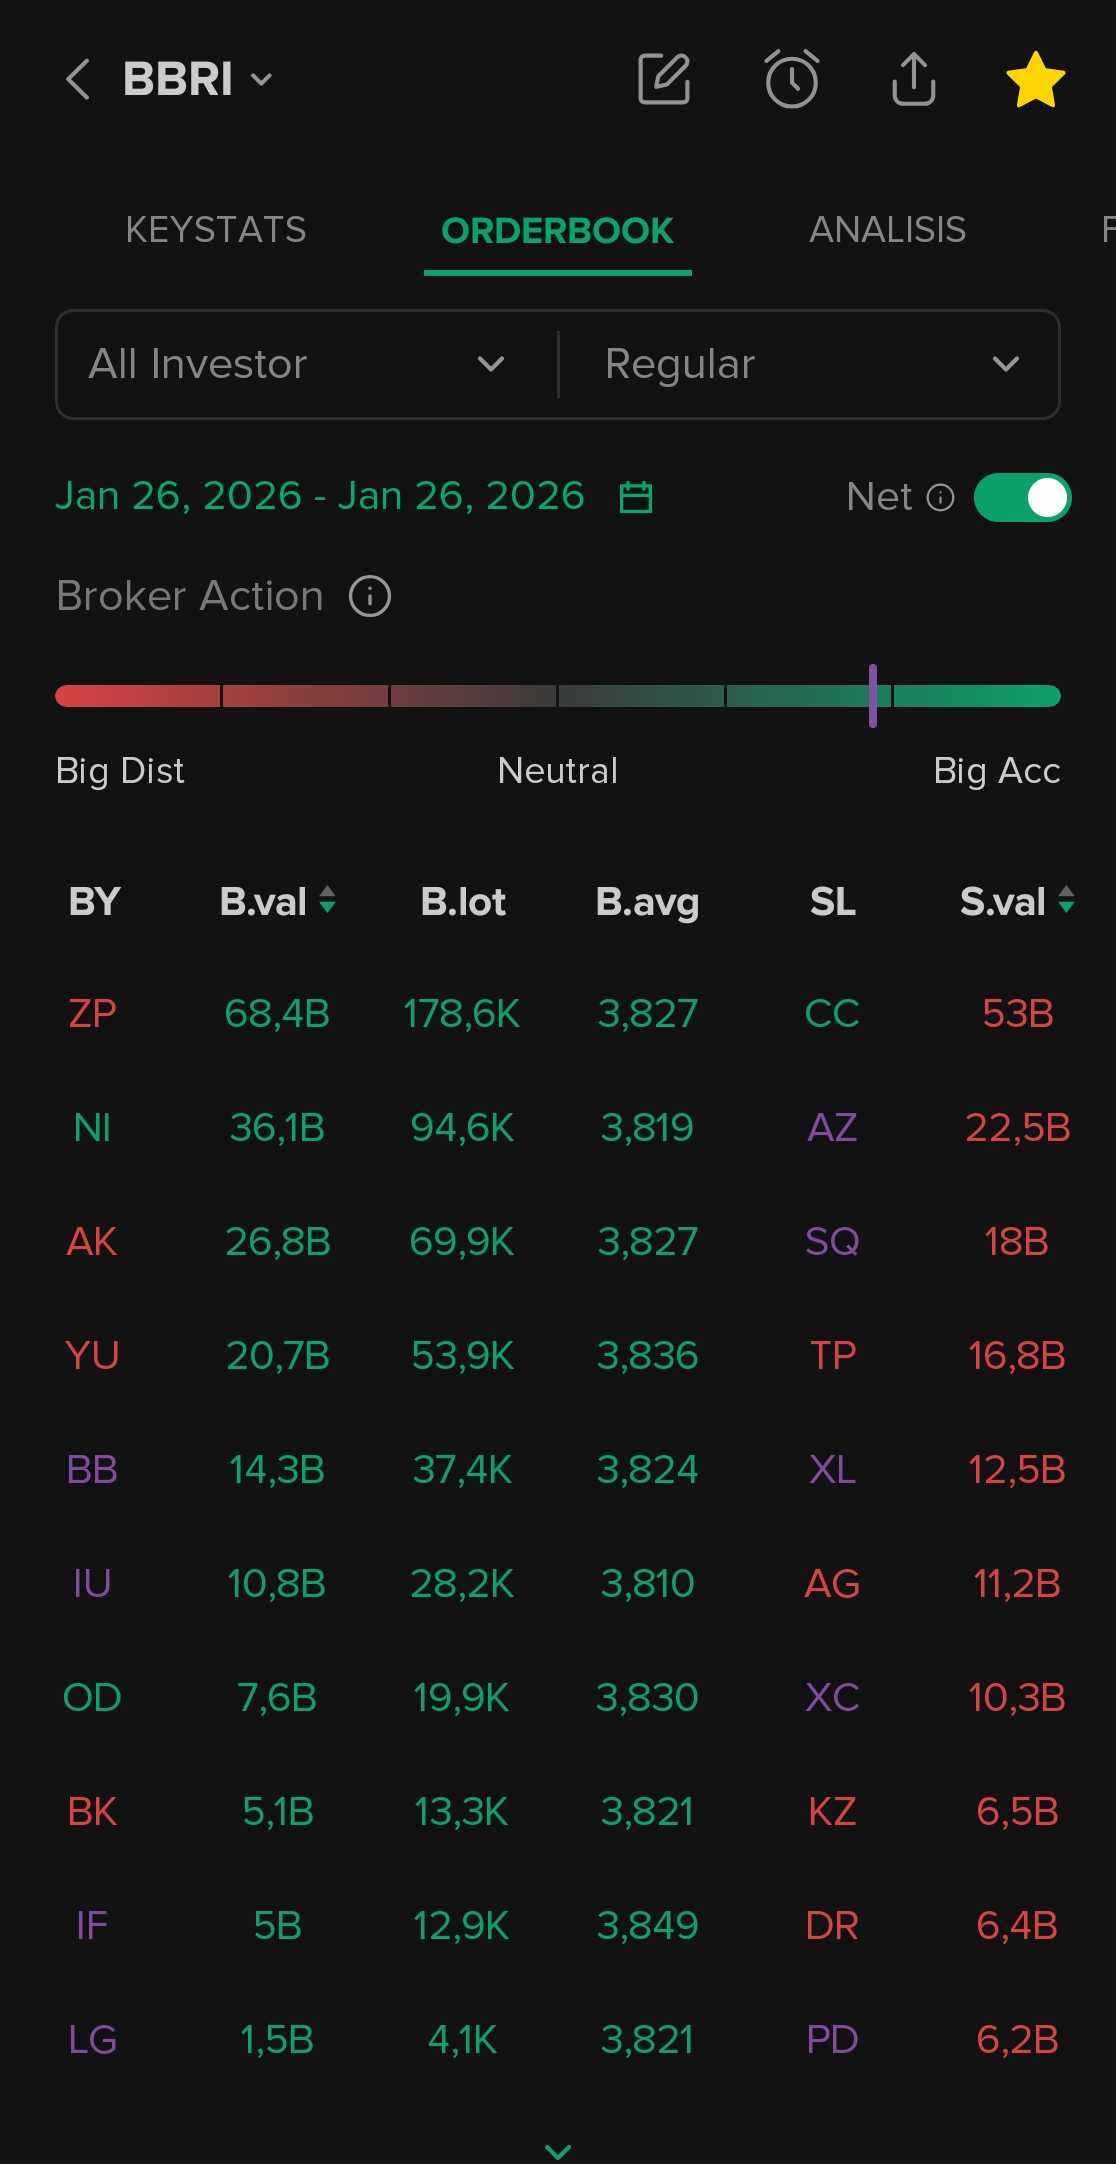Open the date range calendar icon
Viewport: 1116px width, 2164px height.
click(636, 497)
